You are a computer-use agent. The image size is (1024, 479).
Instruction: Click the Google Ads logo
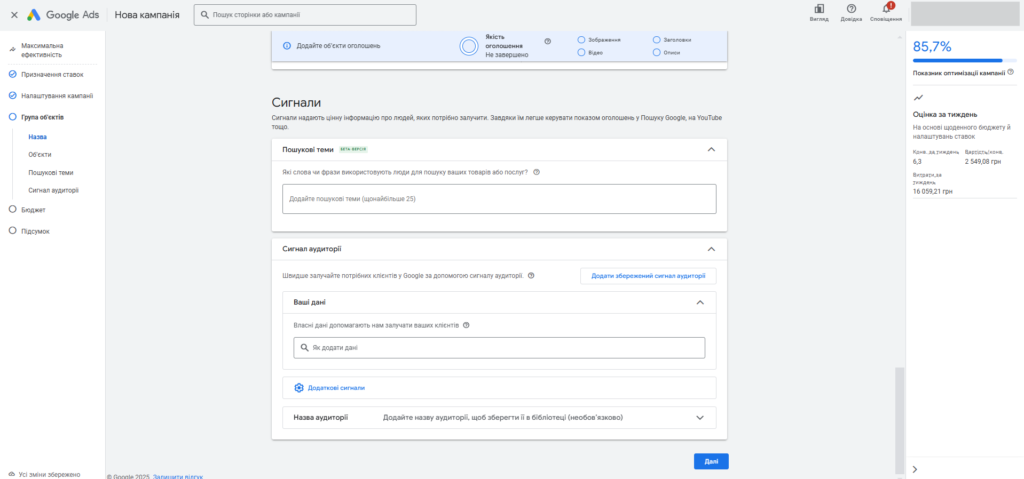pyautogui.click(x=64, y=15)
